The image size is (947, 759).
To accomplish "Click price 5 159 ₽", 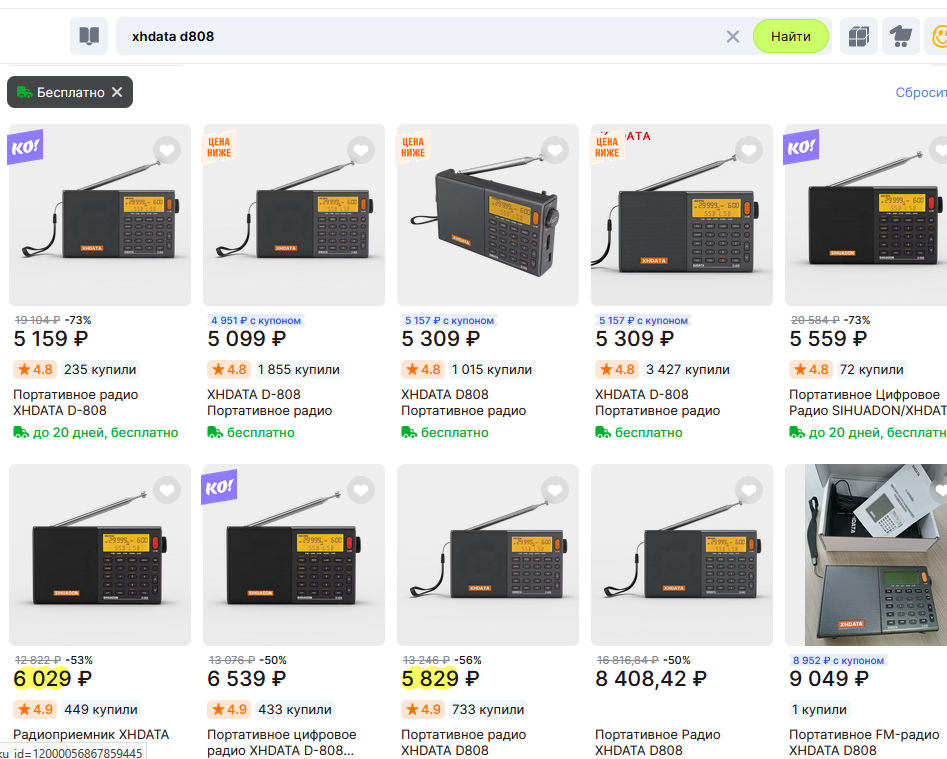I will (51, 339).
